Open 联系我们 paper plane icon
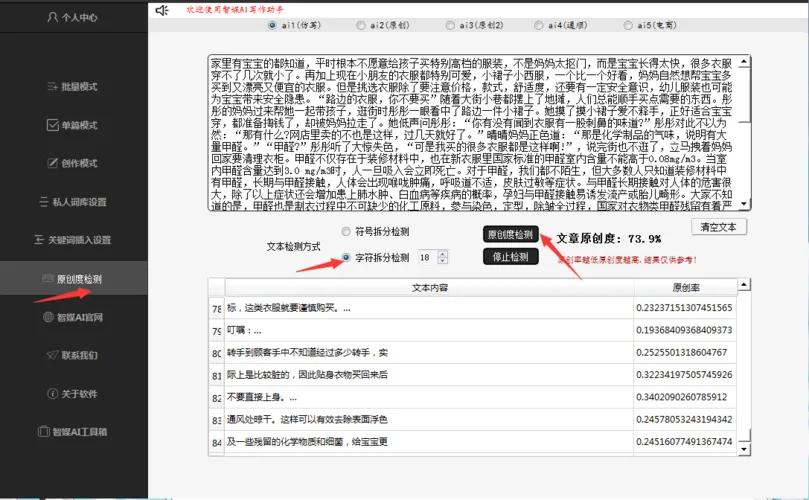Image resolution: width=809 pixels, height=500 pixels. pyautogui.click(x=53, y=355)
